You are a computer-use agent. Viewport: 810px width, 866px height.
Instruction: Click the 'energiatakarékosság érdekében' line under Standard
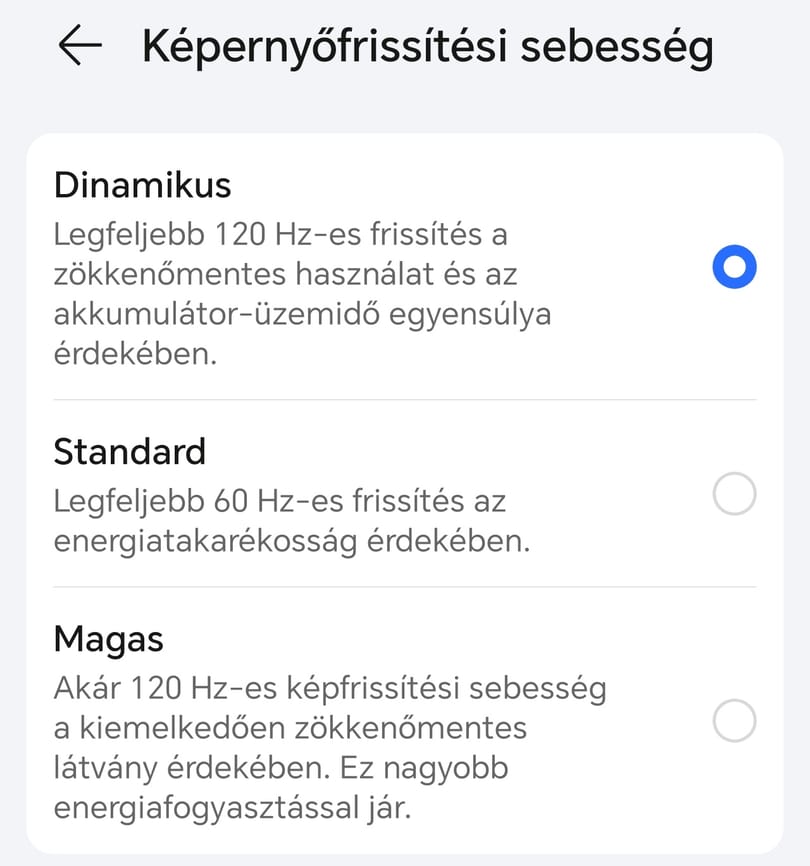click(x=292, y=541)
